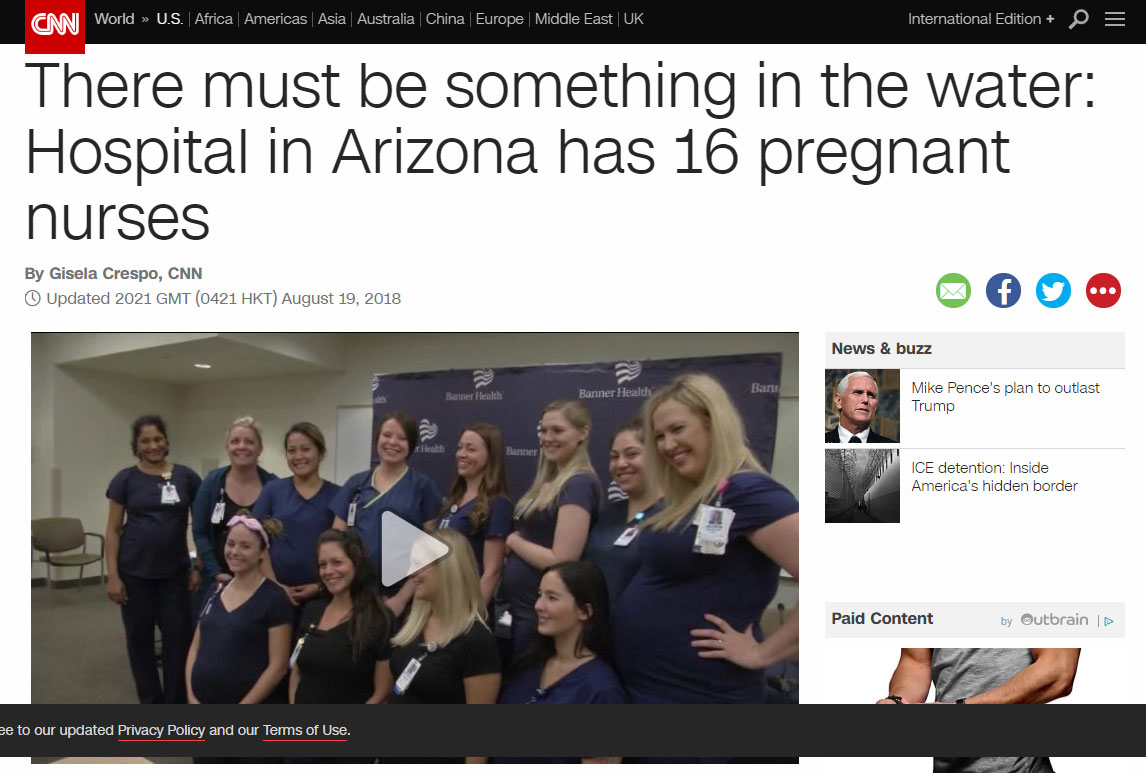Image resolution: width=1146 pixels, height=773 pixels.
Task: Play the nurses video
Action: click(x=414, y=549)
